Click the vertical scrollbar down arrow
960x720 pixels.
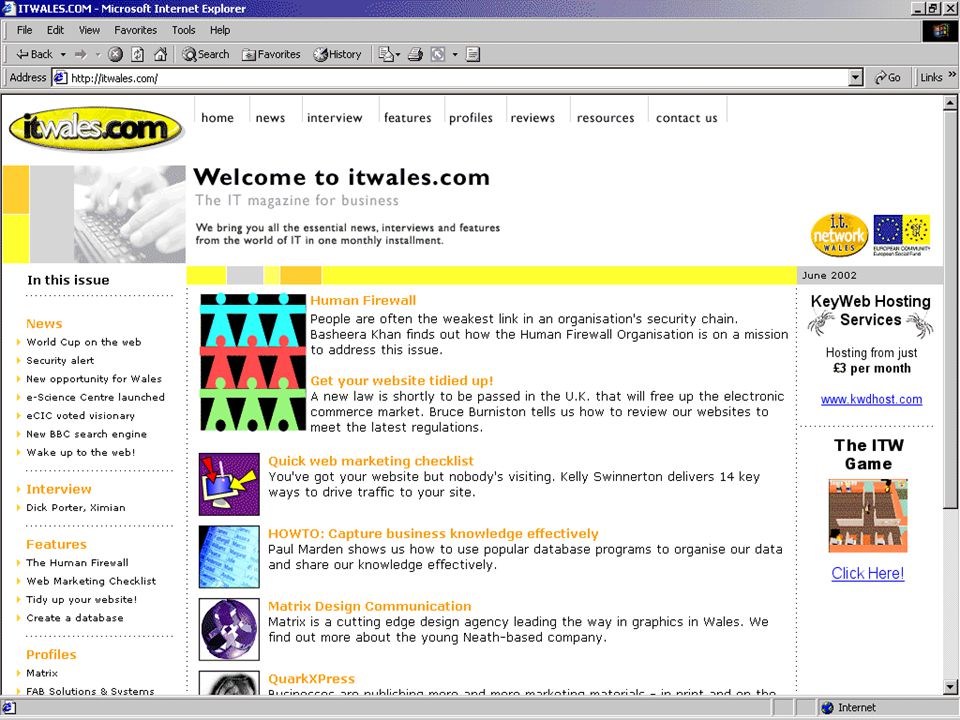tap(950, 686)
